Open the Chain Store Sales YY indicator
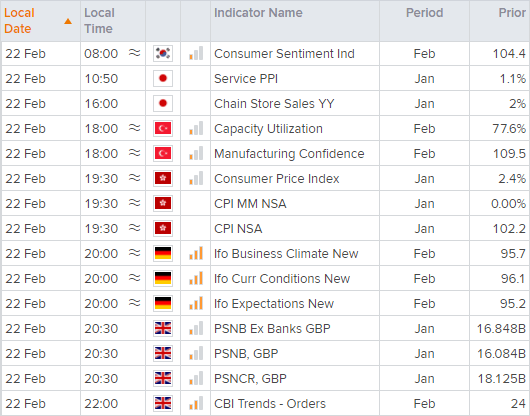 [x=274, y=103]
